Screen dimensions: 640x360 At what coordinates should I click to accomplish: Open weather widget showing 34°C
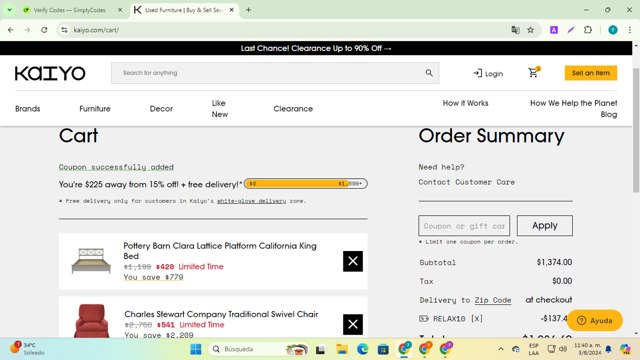pyautogui.click(x=27, y=349)
